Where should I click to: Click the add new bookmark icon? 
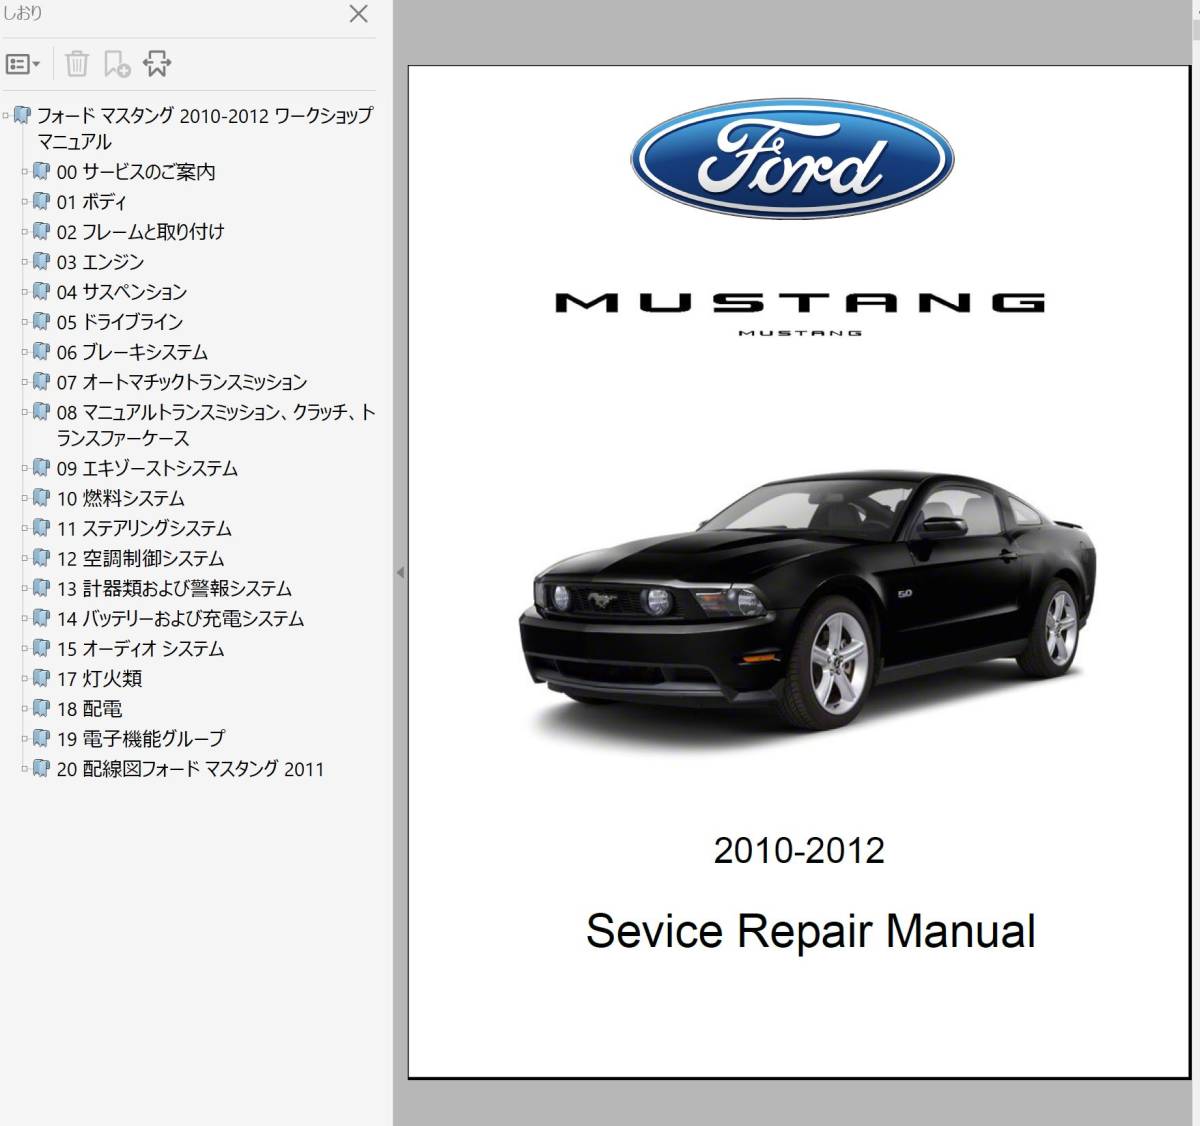tap(117, 64)
